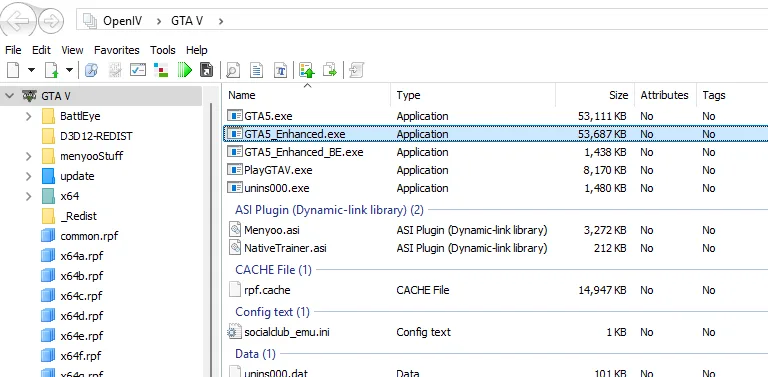Click OpenIV in the breadcrumb path

click(x=121, y=21)
